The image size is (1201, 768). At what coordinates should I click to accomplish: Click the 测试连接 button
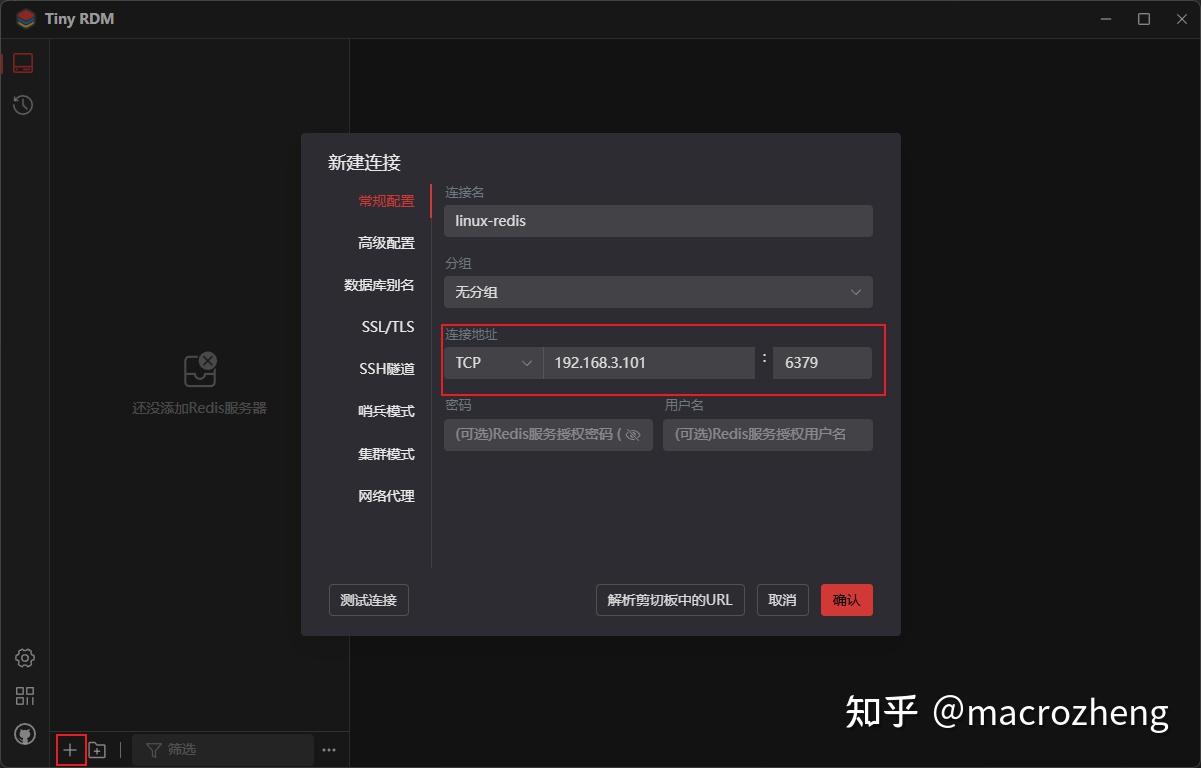click(368, 600)
